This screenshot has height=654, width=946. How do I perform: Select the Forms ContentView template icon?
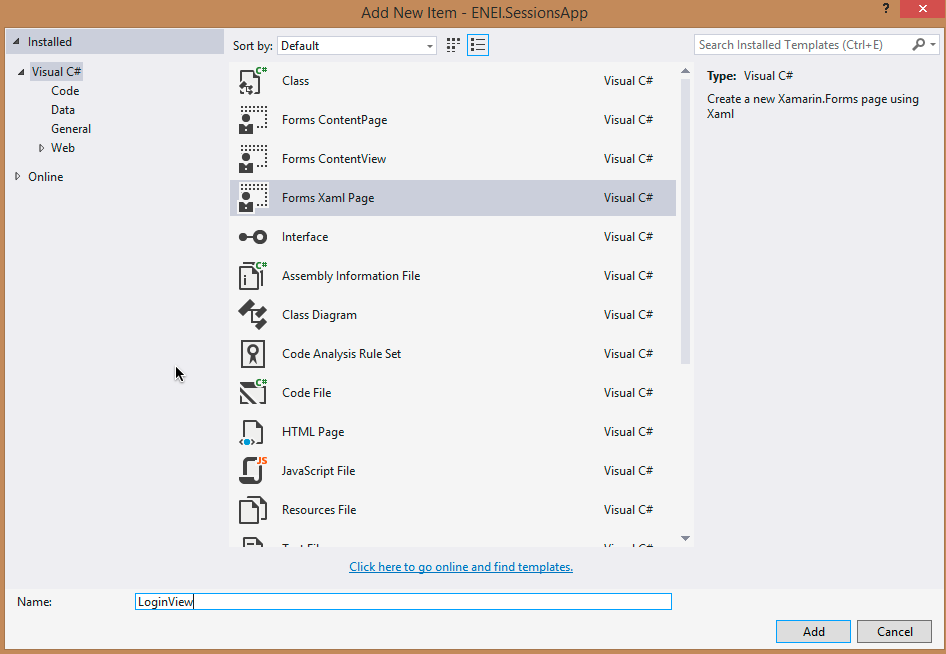click(x=253, y=159)
